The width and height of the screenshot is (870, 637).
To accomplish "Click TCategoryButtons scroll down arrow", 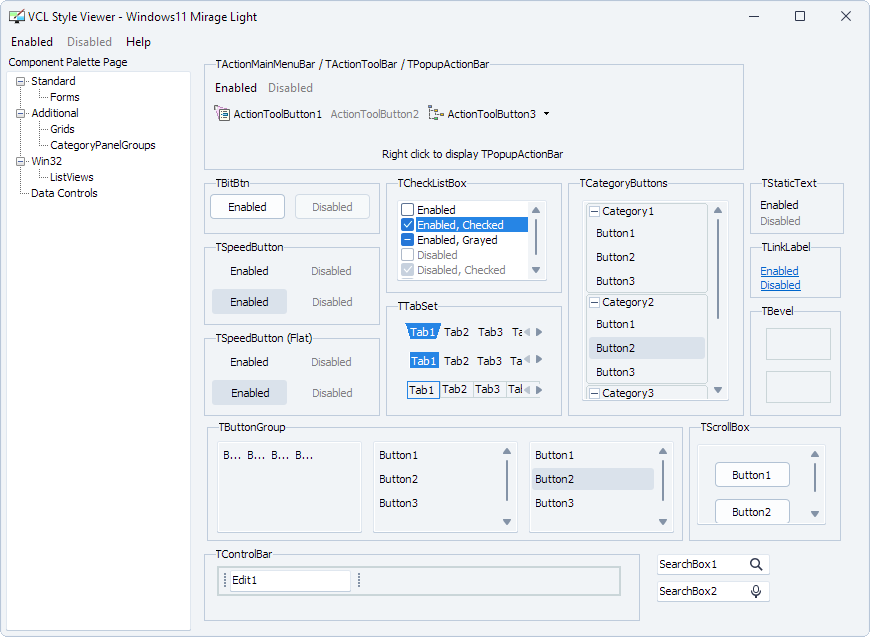I will [x=718, y=390].
